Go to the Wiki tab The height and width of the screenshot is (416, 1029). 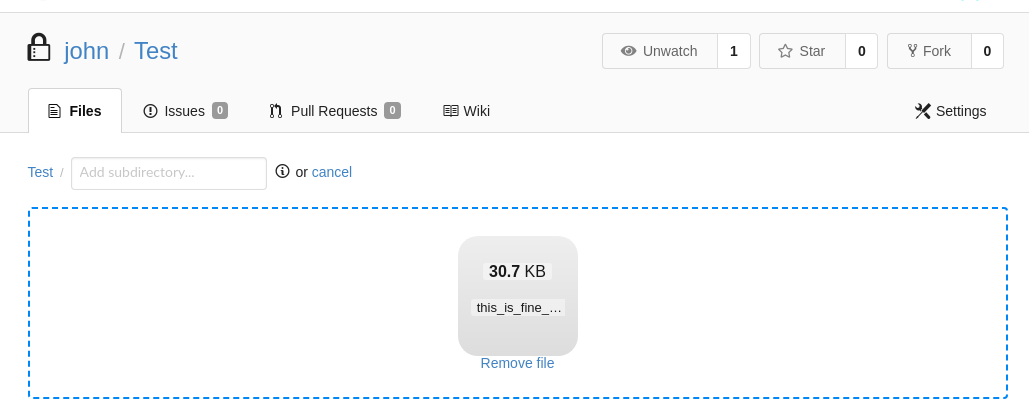click(476, 111)
